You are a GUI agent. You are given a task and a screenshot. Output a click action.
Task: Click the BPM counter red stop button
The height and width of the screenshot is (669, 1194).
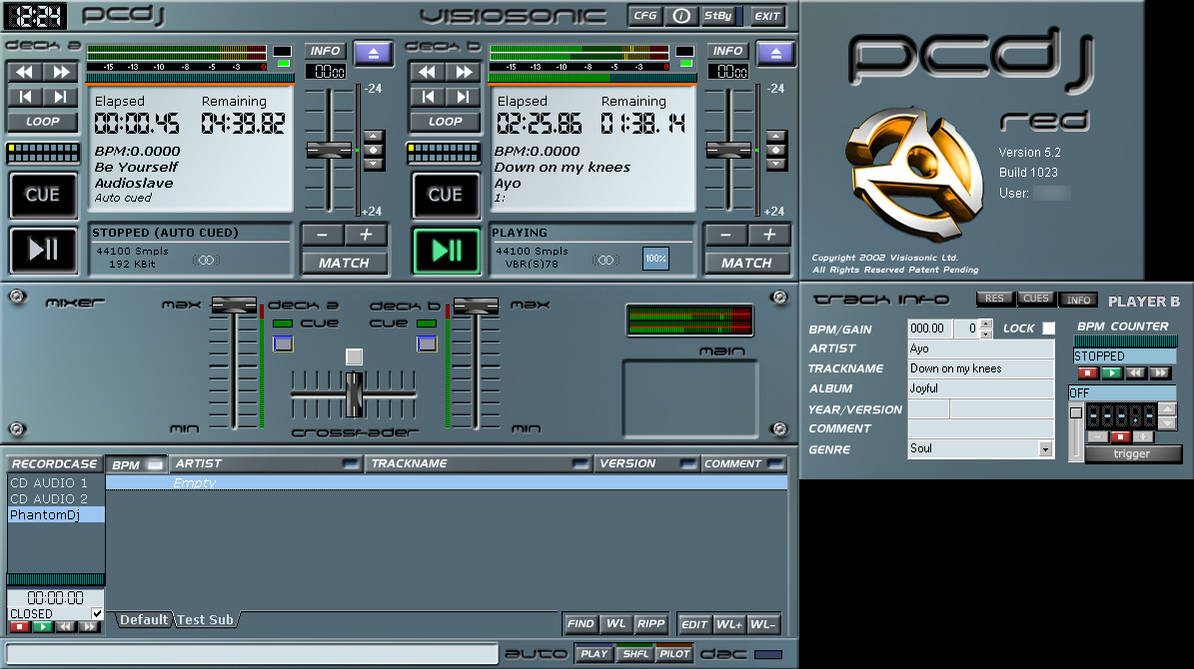coord(1087,373)
